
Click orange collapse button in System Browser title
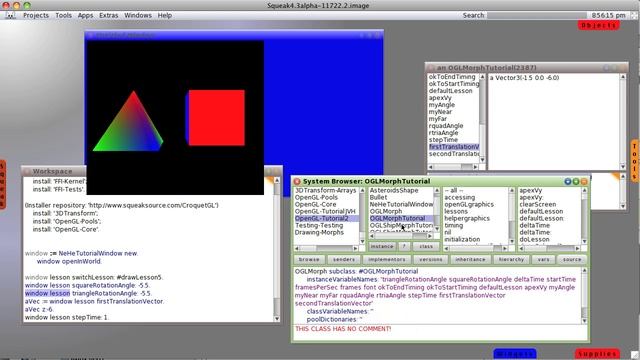(x=584, y=181)
